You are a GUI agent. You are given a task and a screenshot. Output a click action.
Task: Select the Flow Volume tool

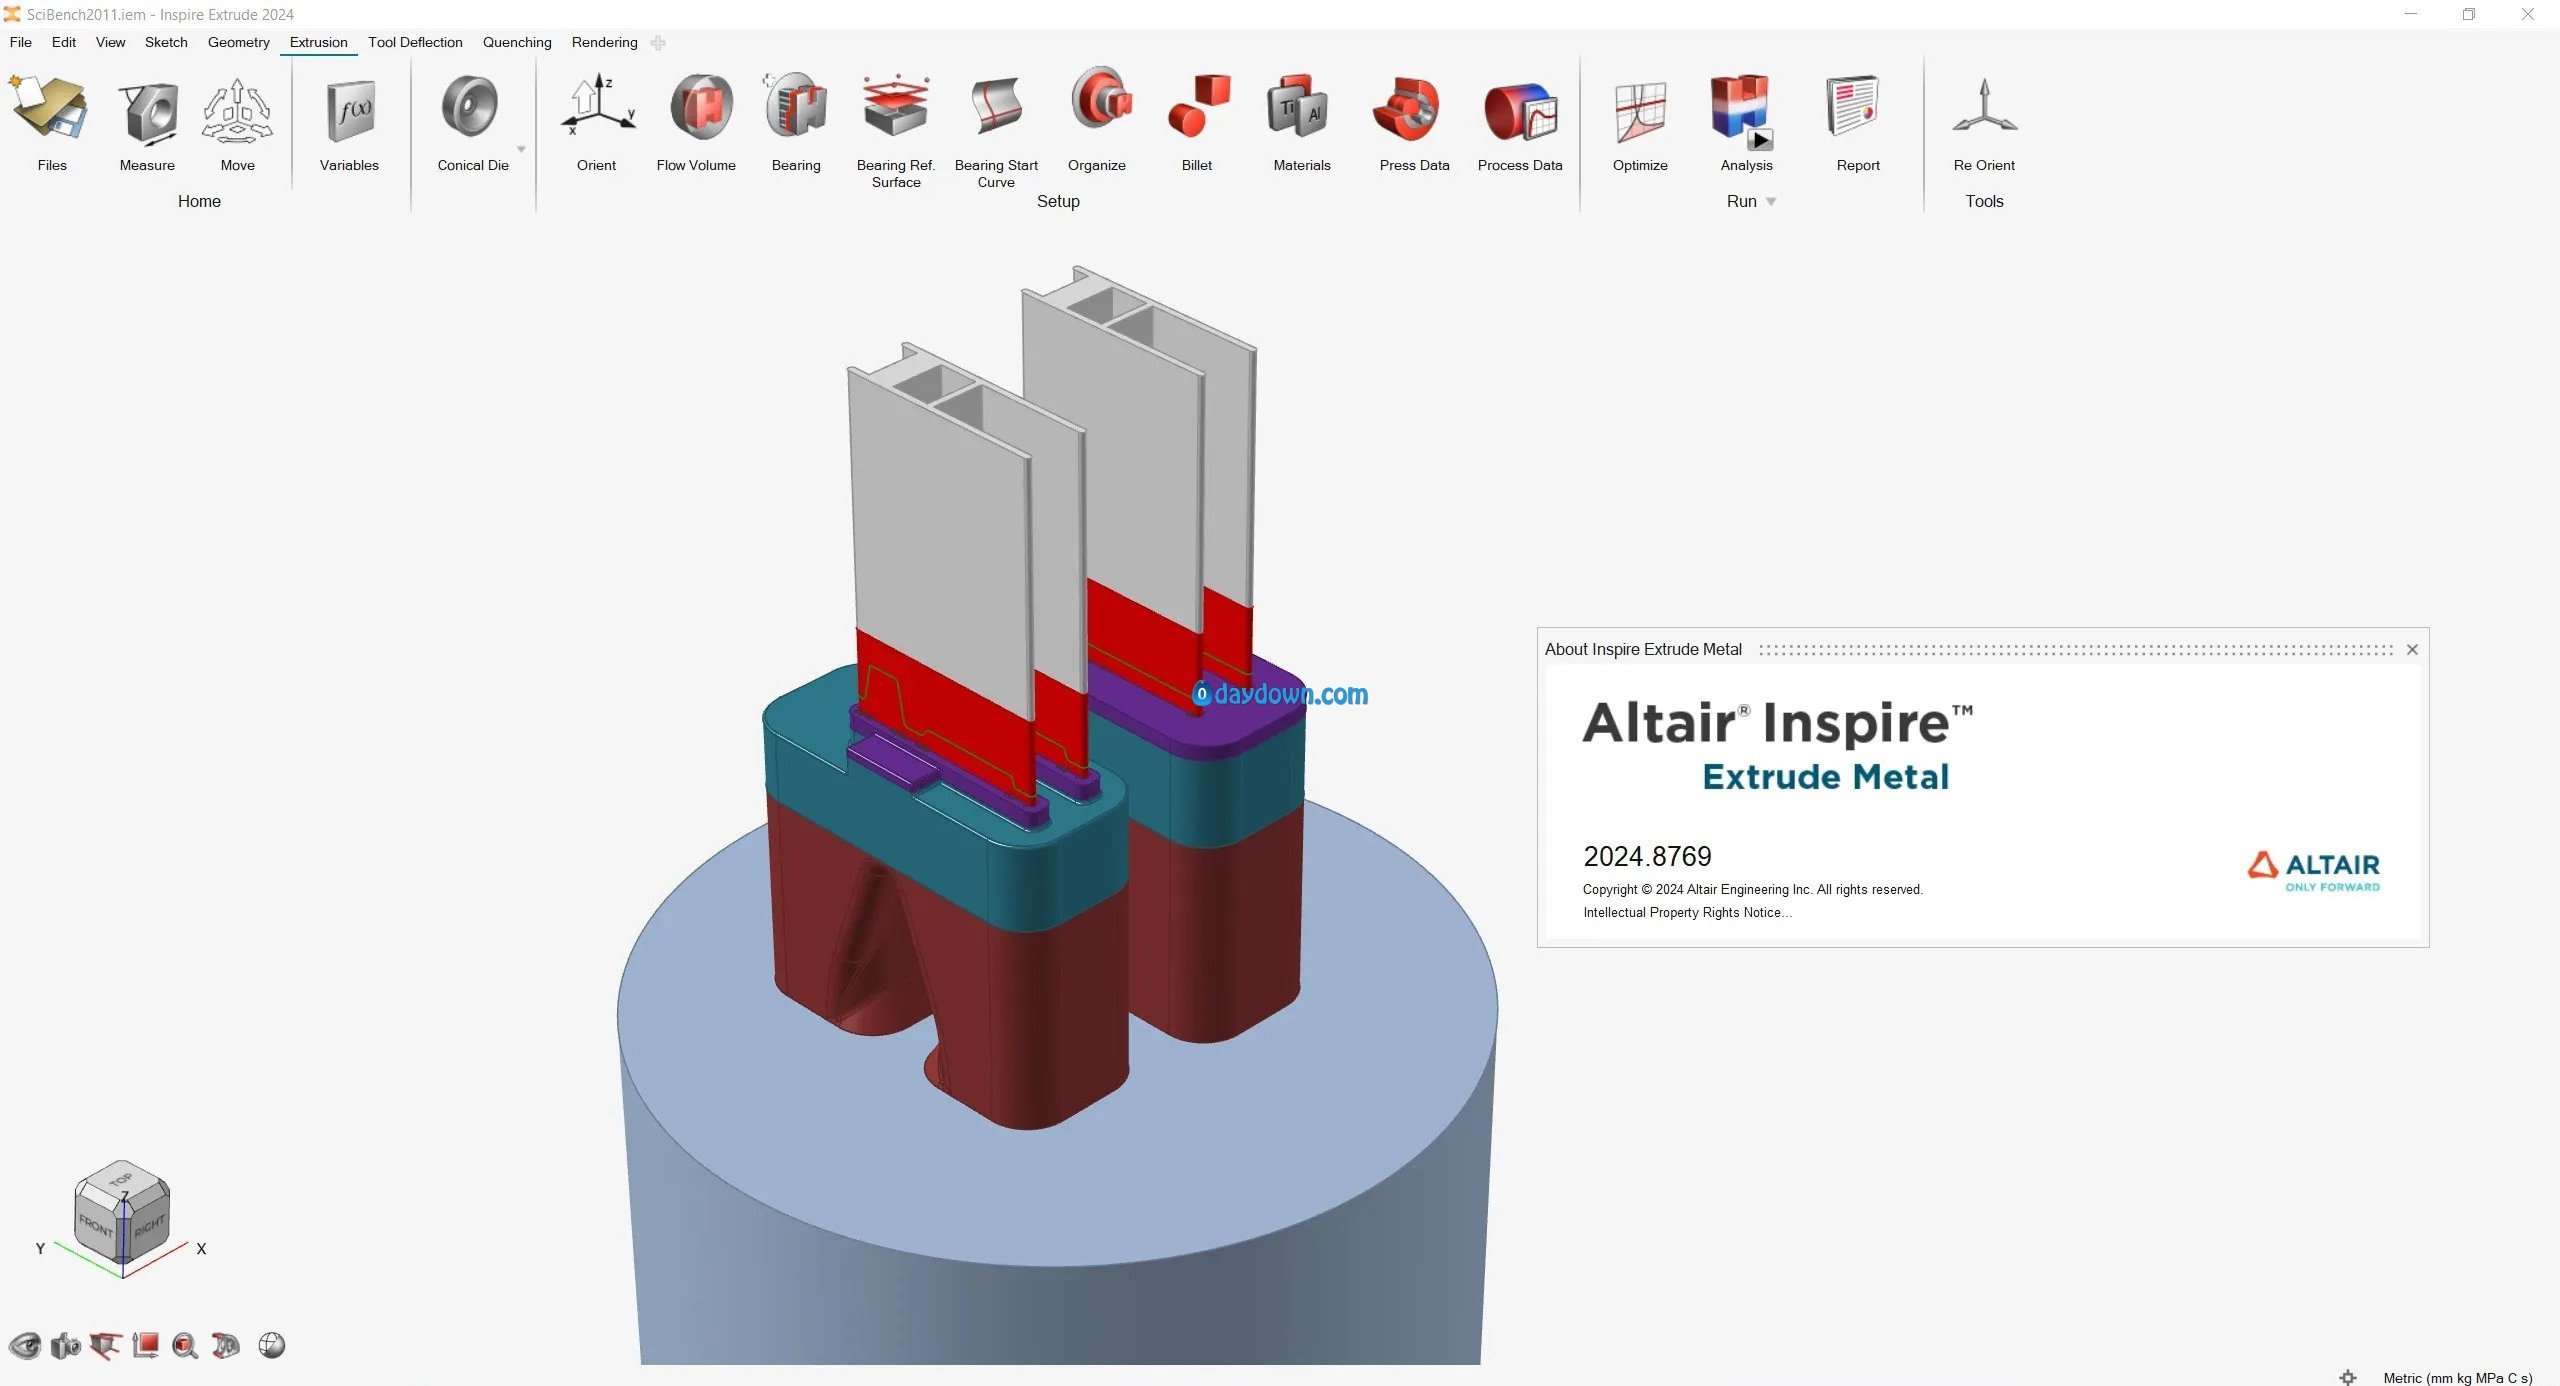coord(700,106)
